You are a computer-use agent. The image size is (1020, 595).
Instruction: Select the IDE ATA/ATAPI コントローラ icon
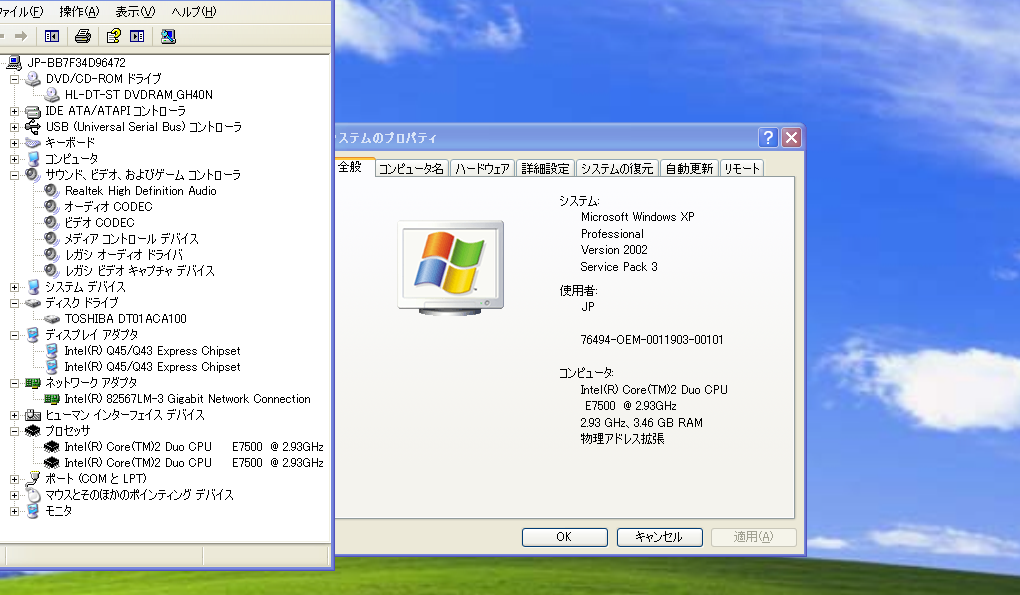[33, 111]
